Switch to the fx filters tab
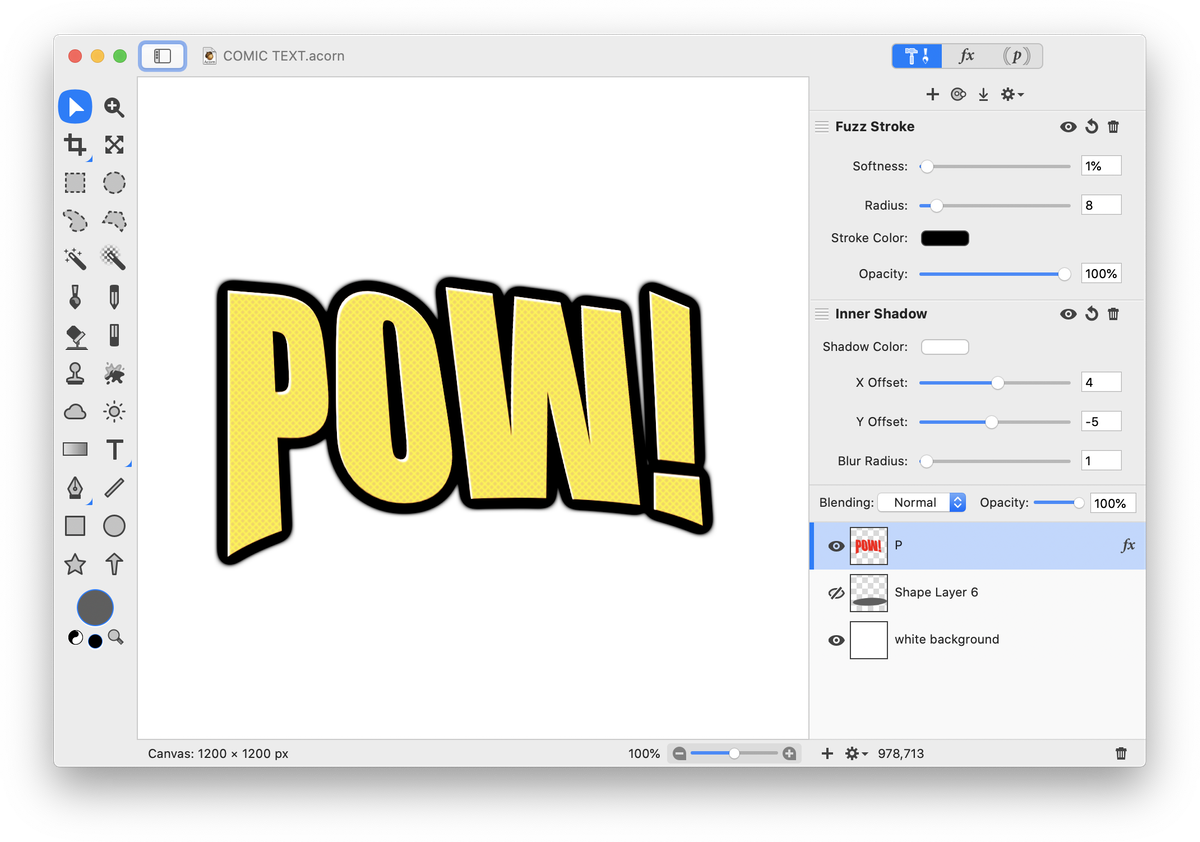The image size is (1200, 842). (x=967, y=56)
